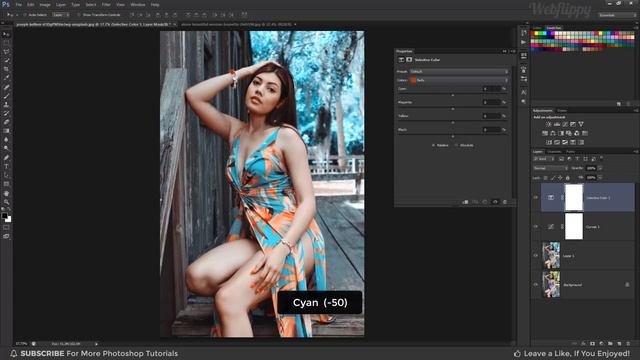The height and width of the screenshot is (360, 640).
Task: Open the Auto-Select Layer dropdown
Action: click(x=60, y=15)
